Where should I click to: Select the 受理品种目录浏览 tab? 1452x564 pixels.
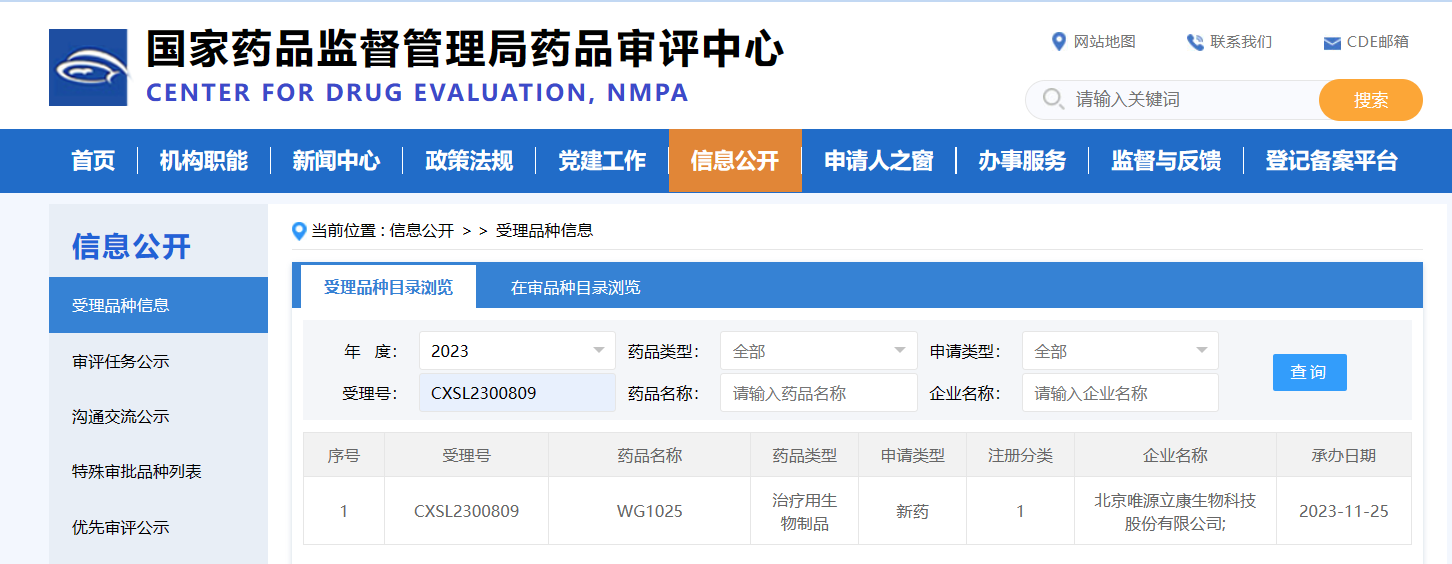(388, 288)
